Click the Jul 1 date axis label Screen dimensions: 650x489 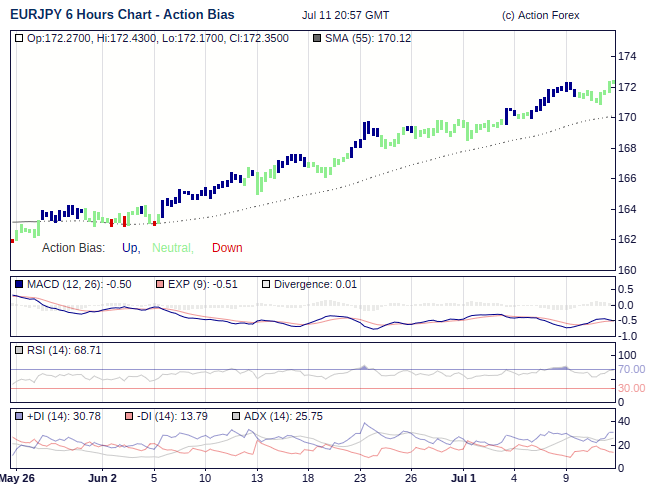point(461,478)
